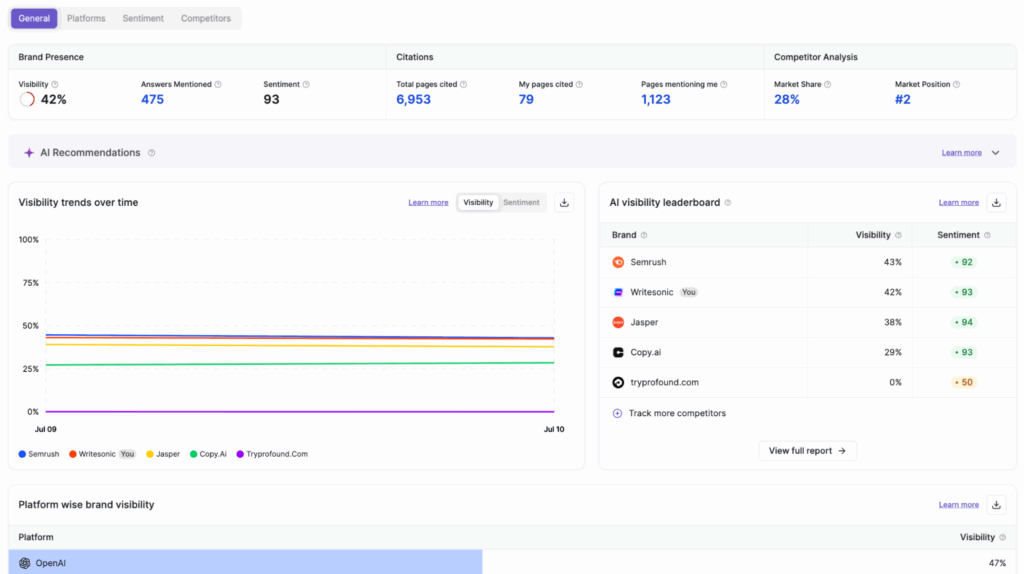Expand the AI Recommendations section chevron
1024x574 pixels.
coord(996,153)
